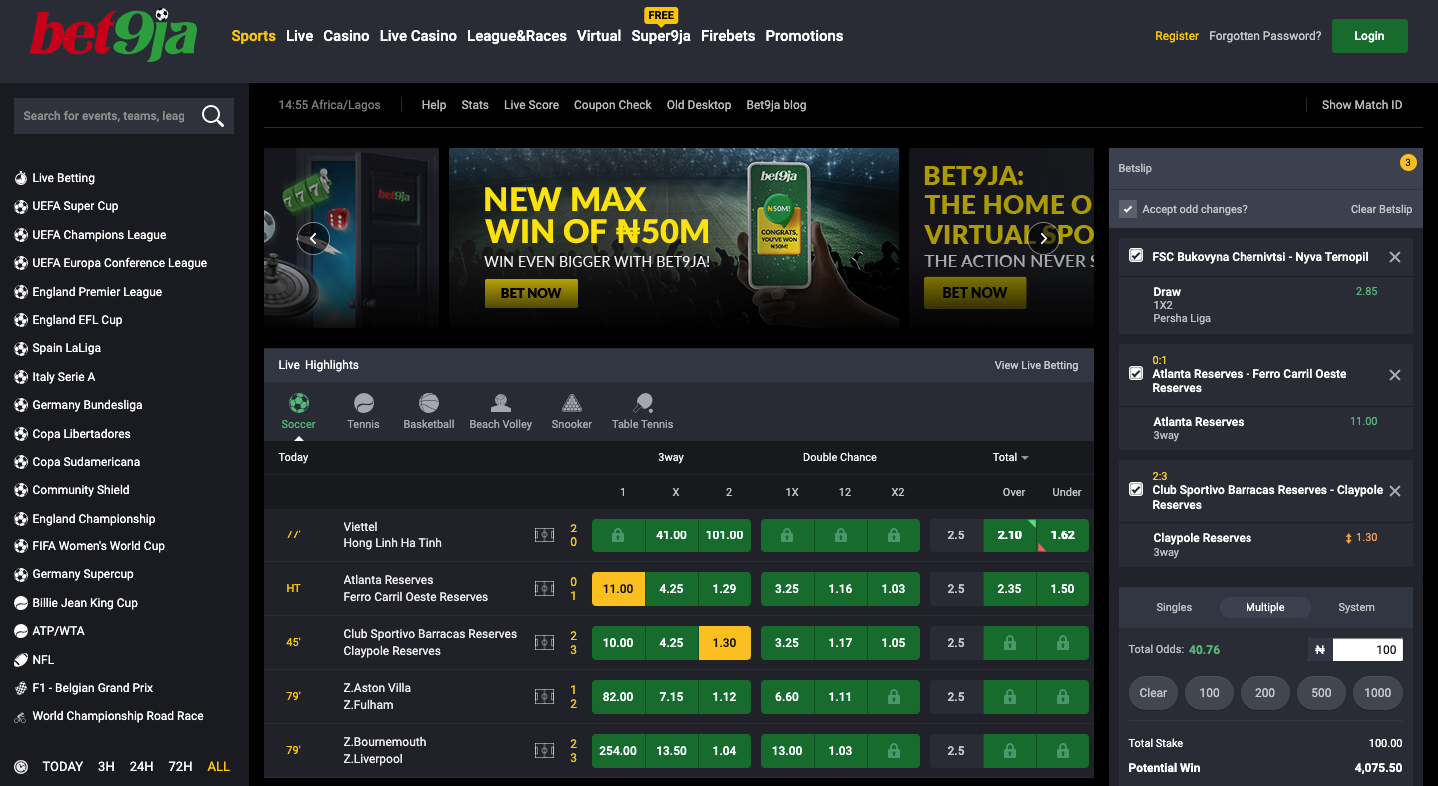Click the 1000 quick stake button

1377,692
